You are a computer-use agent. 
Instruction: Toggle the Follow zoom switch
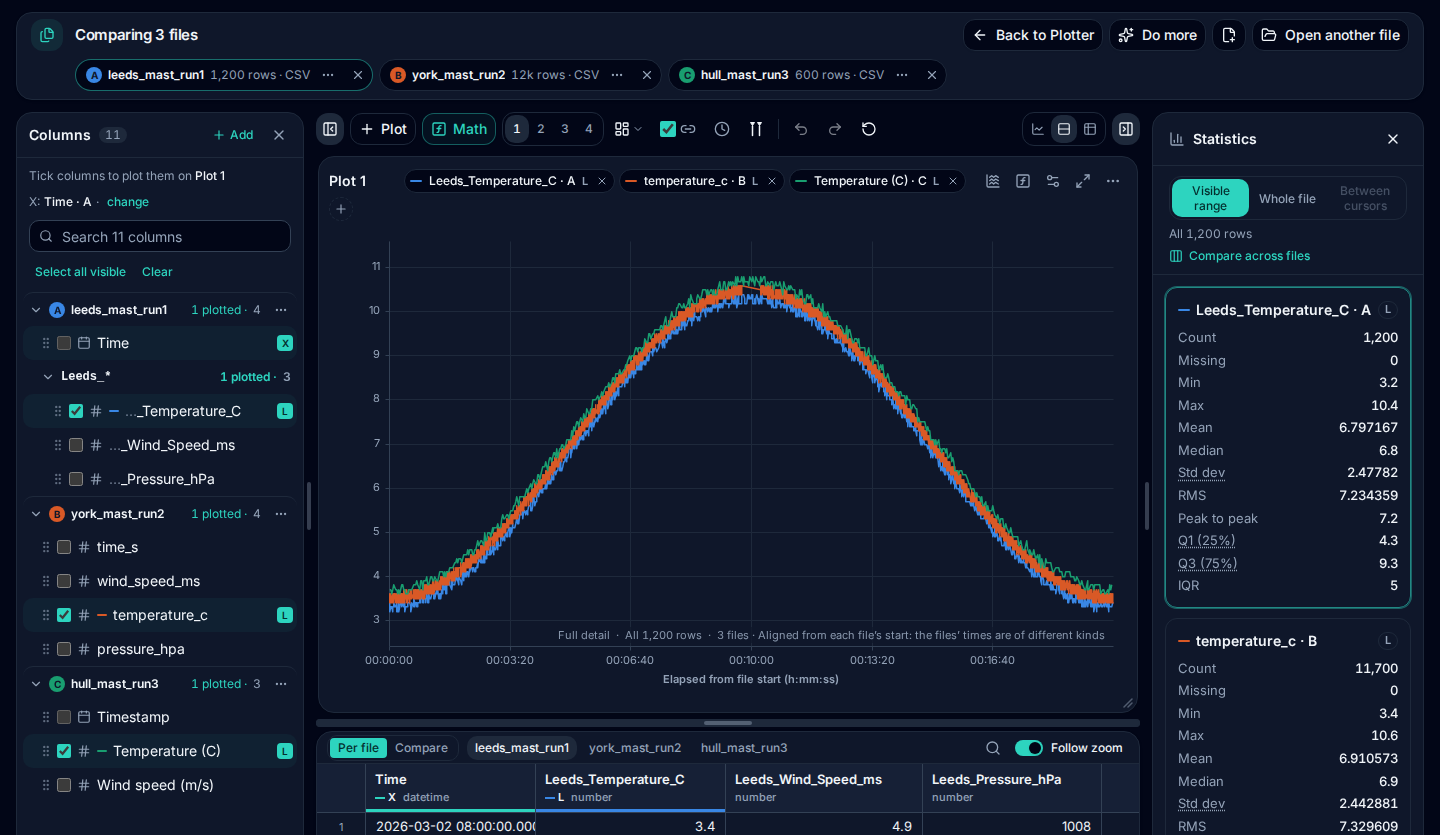point(1029,748)
